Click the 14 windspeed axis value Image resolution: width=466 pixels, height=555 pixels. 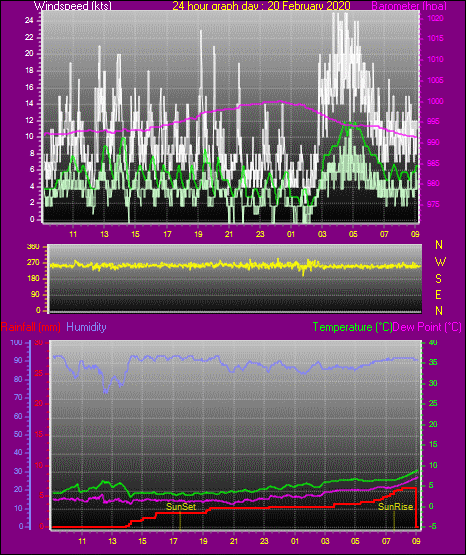[29, 104]
